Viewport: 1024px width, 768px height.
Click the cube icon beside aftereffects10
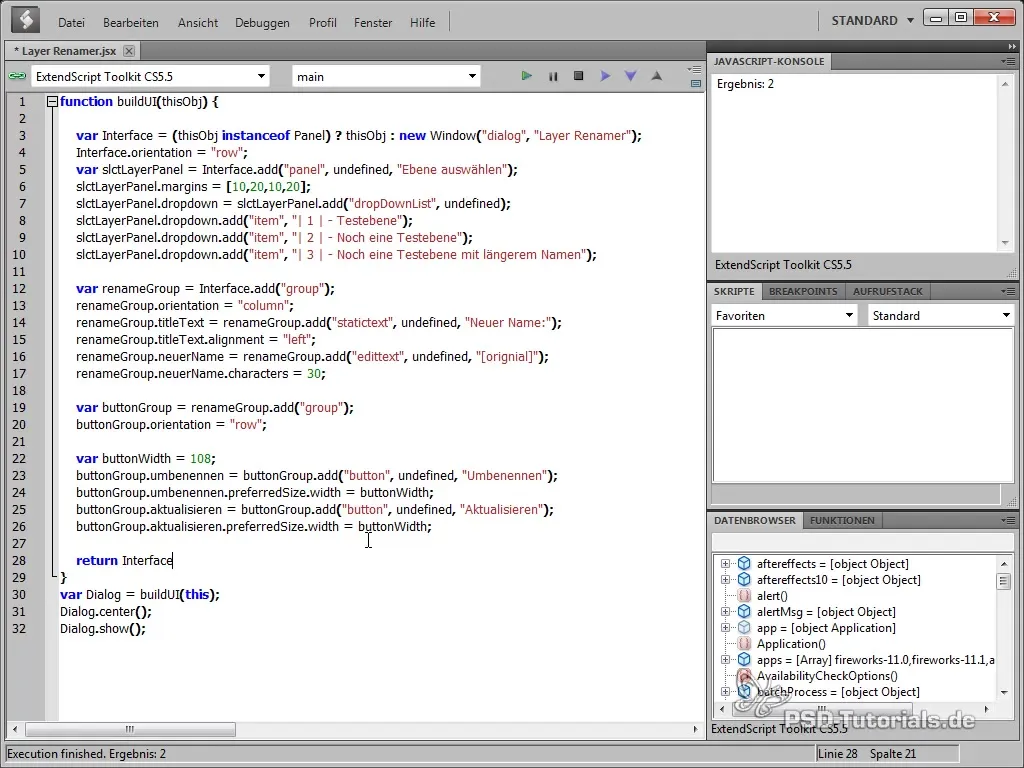(744, 579)
